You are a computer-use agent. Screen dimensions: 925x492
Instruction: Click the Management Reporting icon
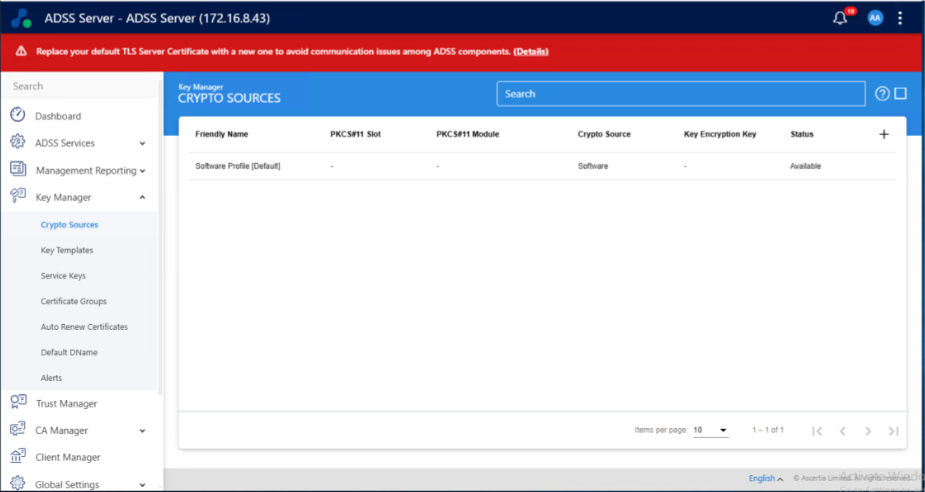[x=18, y=170]
